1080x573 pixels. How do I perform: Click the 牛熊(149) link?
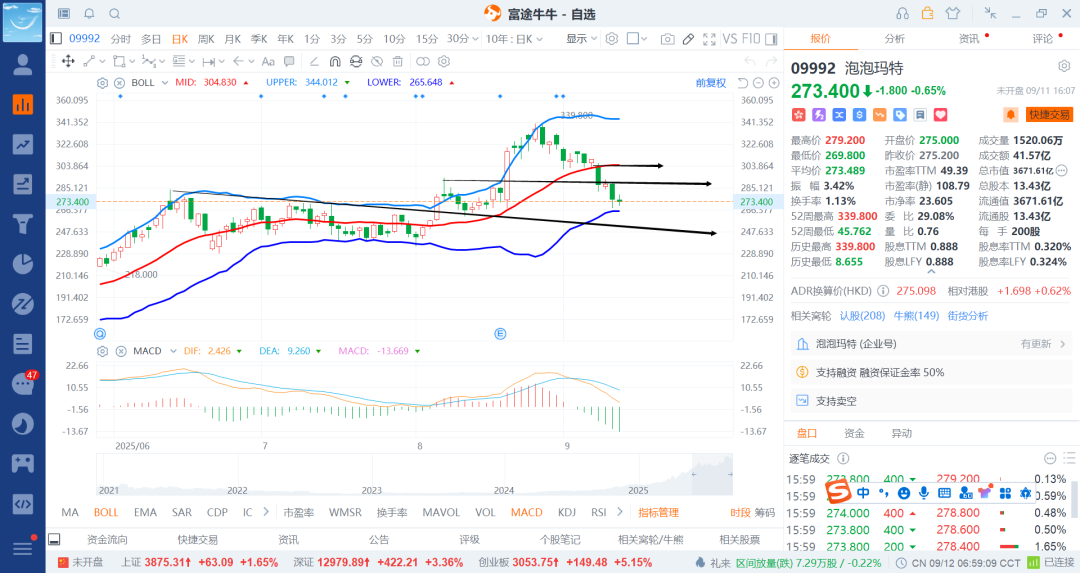pos(916,315)
